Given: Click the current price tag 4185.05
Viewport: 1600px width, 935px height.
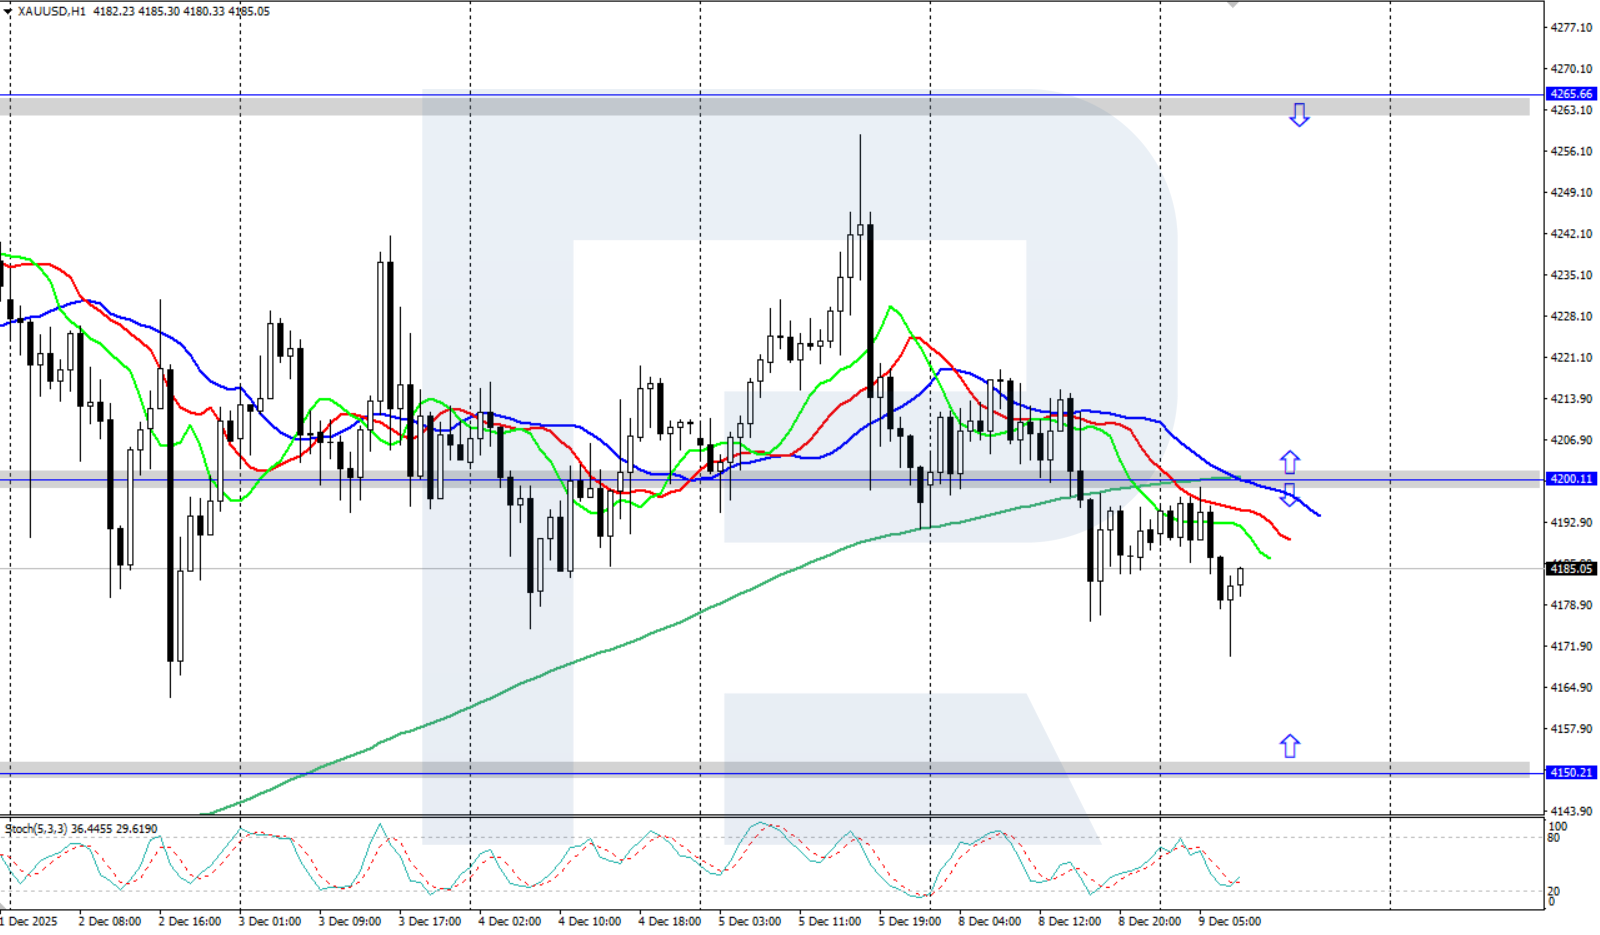Looking at the screenshot, I should (x=1570, y=569).
